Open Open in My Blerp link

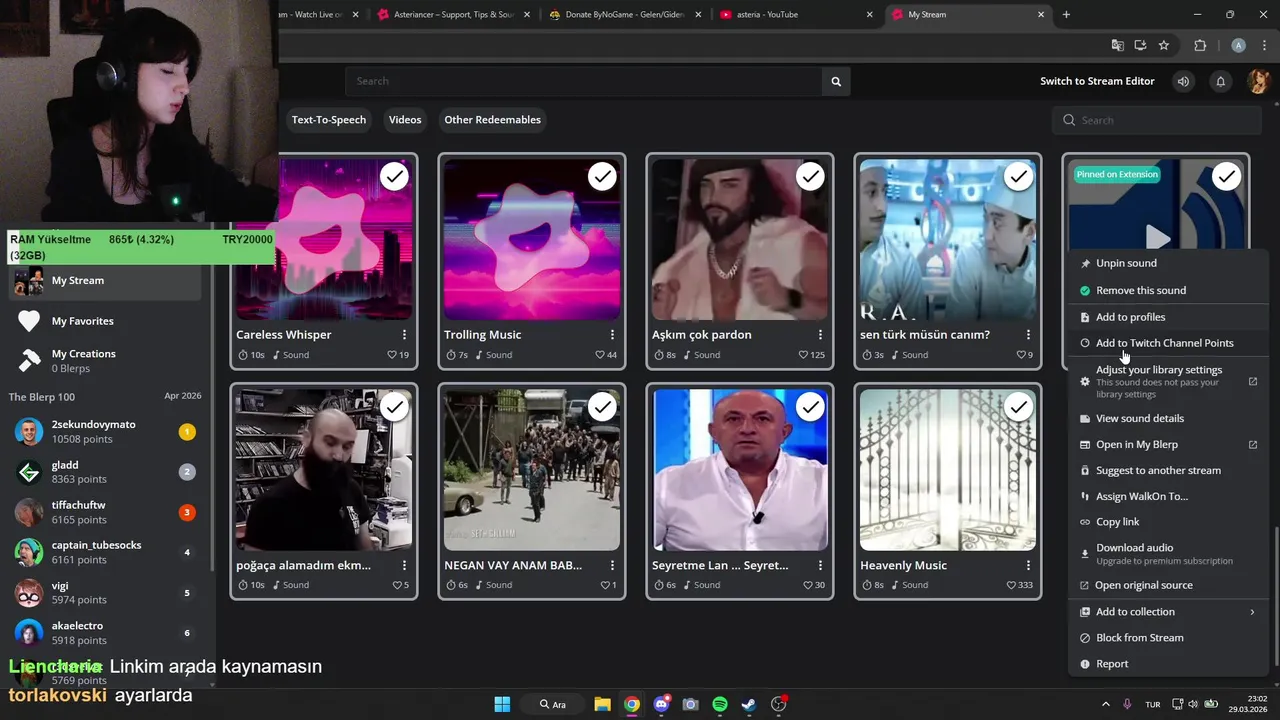1168,444
